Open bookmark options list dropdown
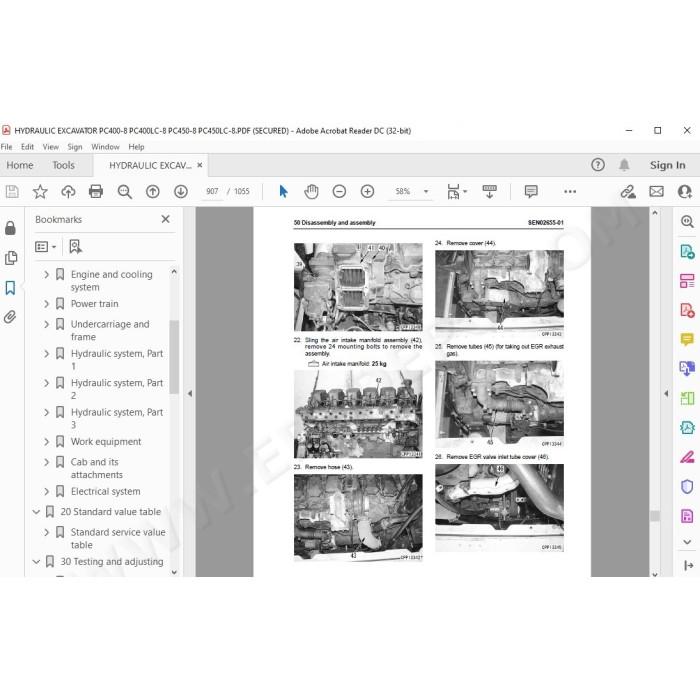The image size is (700, 700). pyautogui.click(x=45, y=246)
